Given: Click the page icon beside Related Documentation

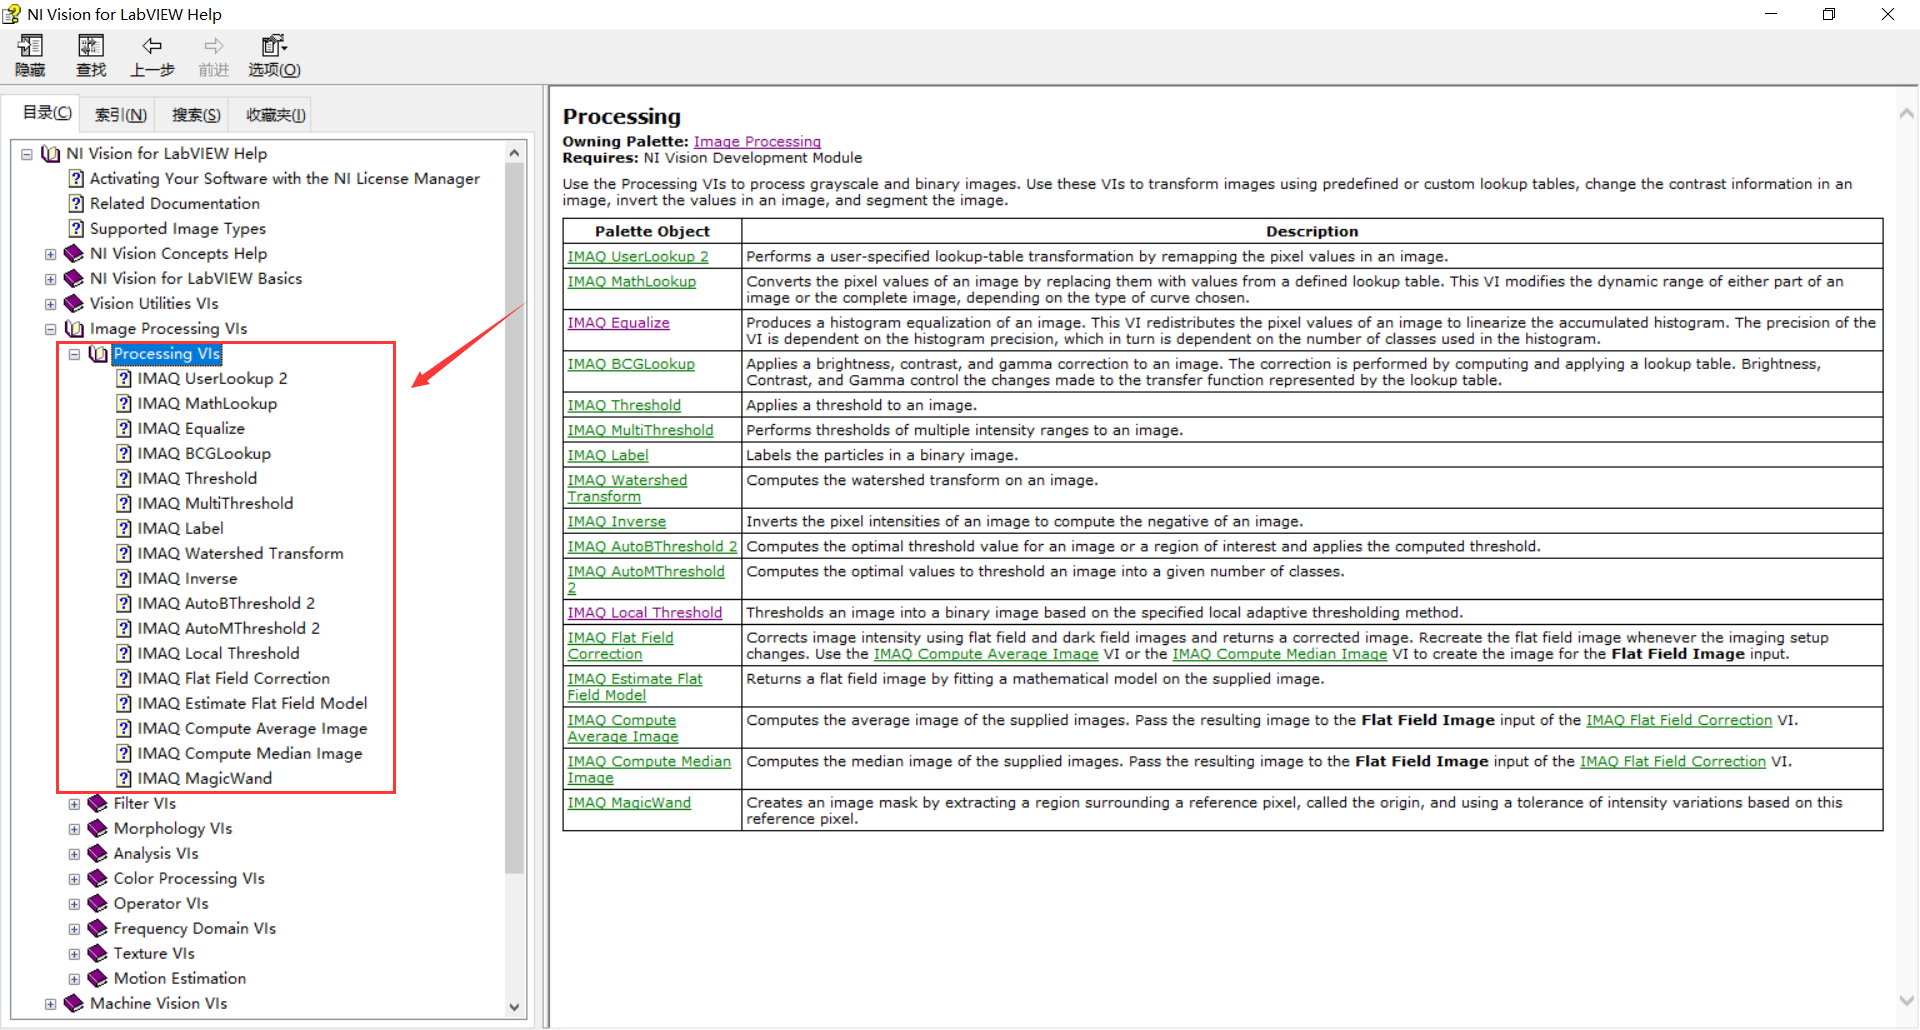Looking at the screenshot, I should click(x=76, y=204).
